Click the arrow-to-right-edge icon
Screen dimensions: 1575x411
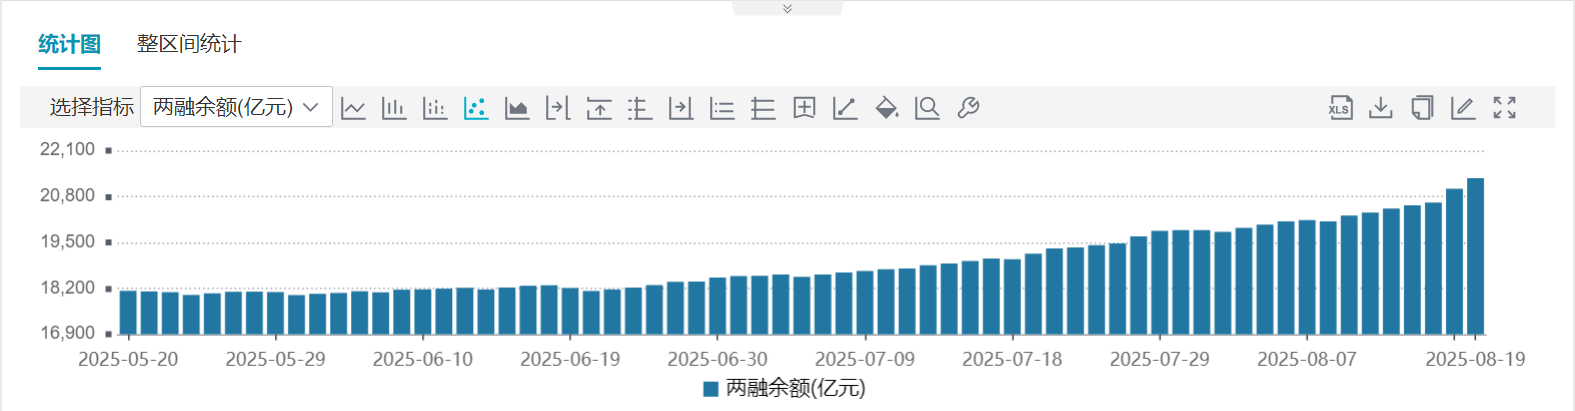(x=681, y=108)
